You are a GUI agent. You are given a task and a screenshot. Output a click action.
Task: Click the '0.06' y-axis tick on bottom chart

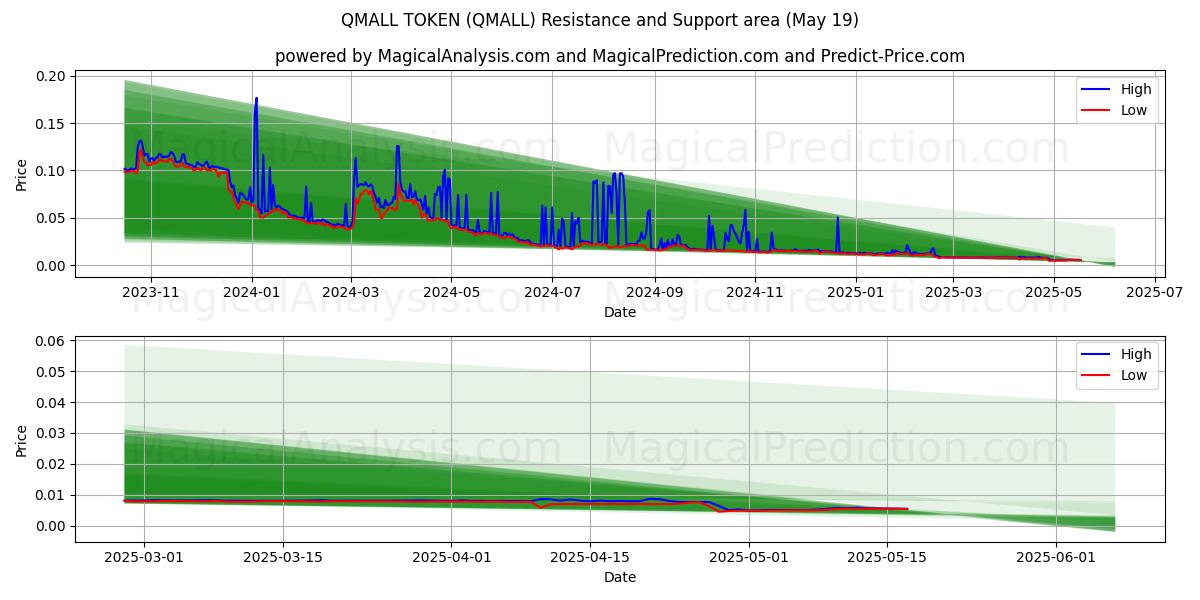[x=53, y=341]
